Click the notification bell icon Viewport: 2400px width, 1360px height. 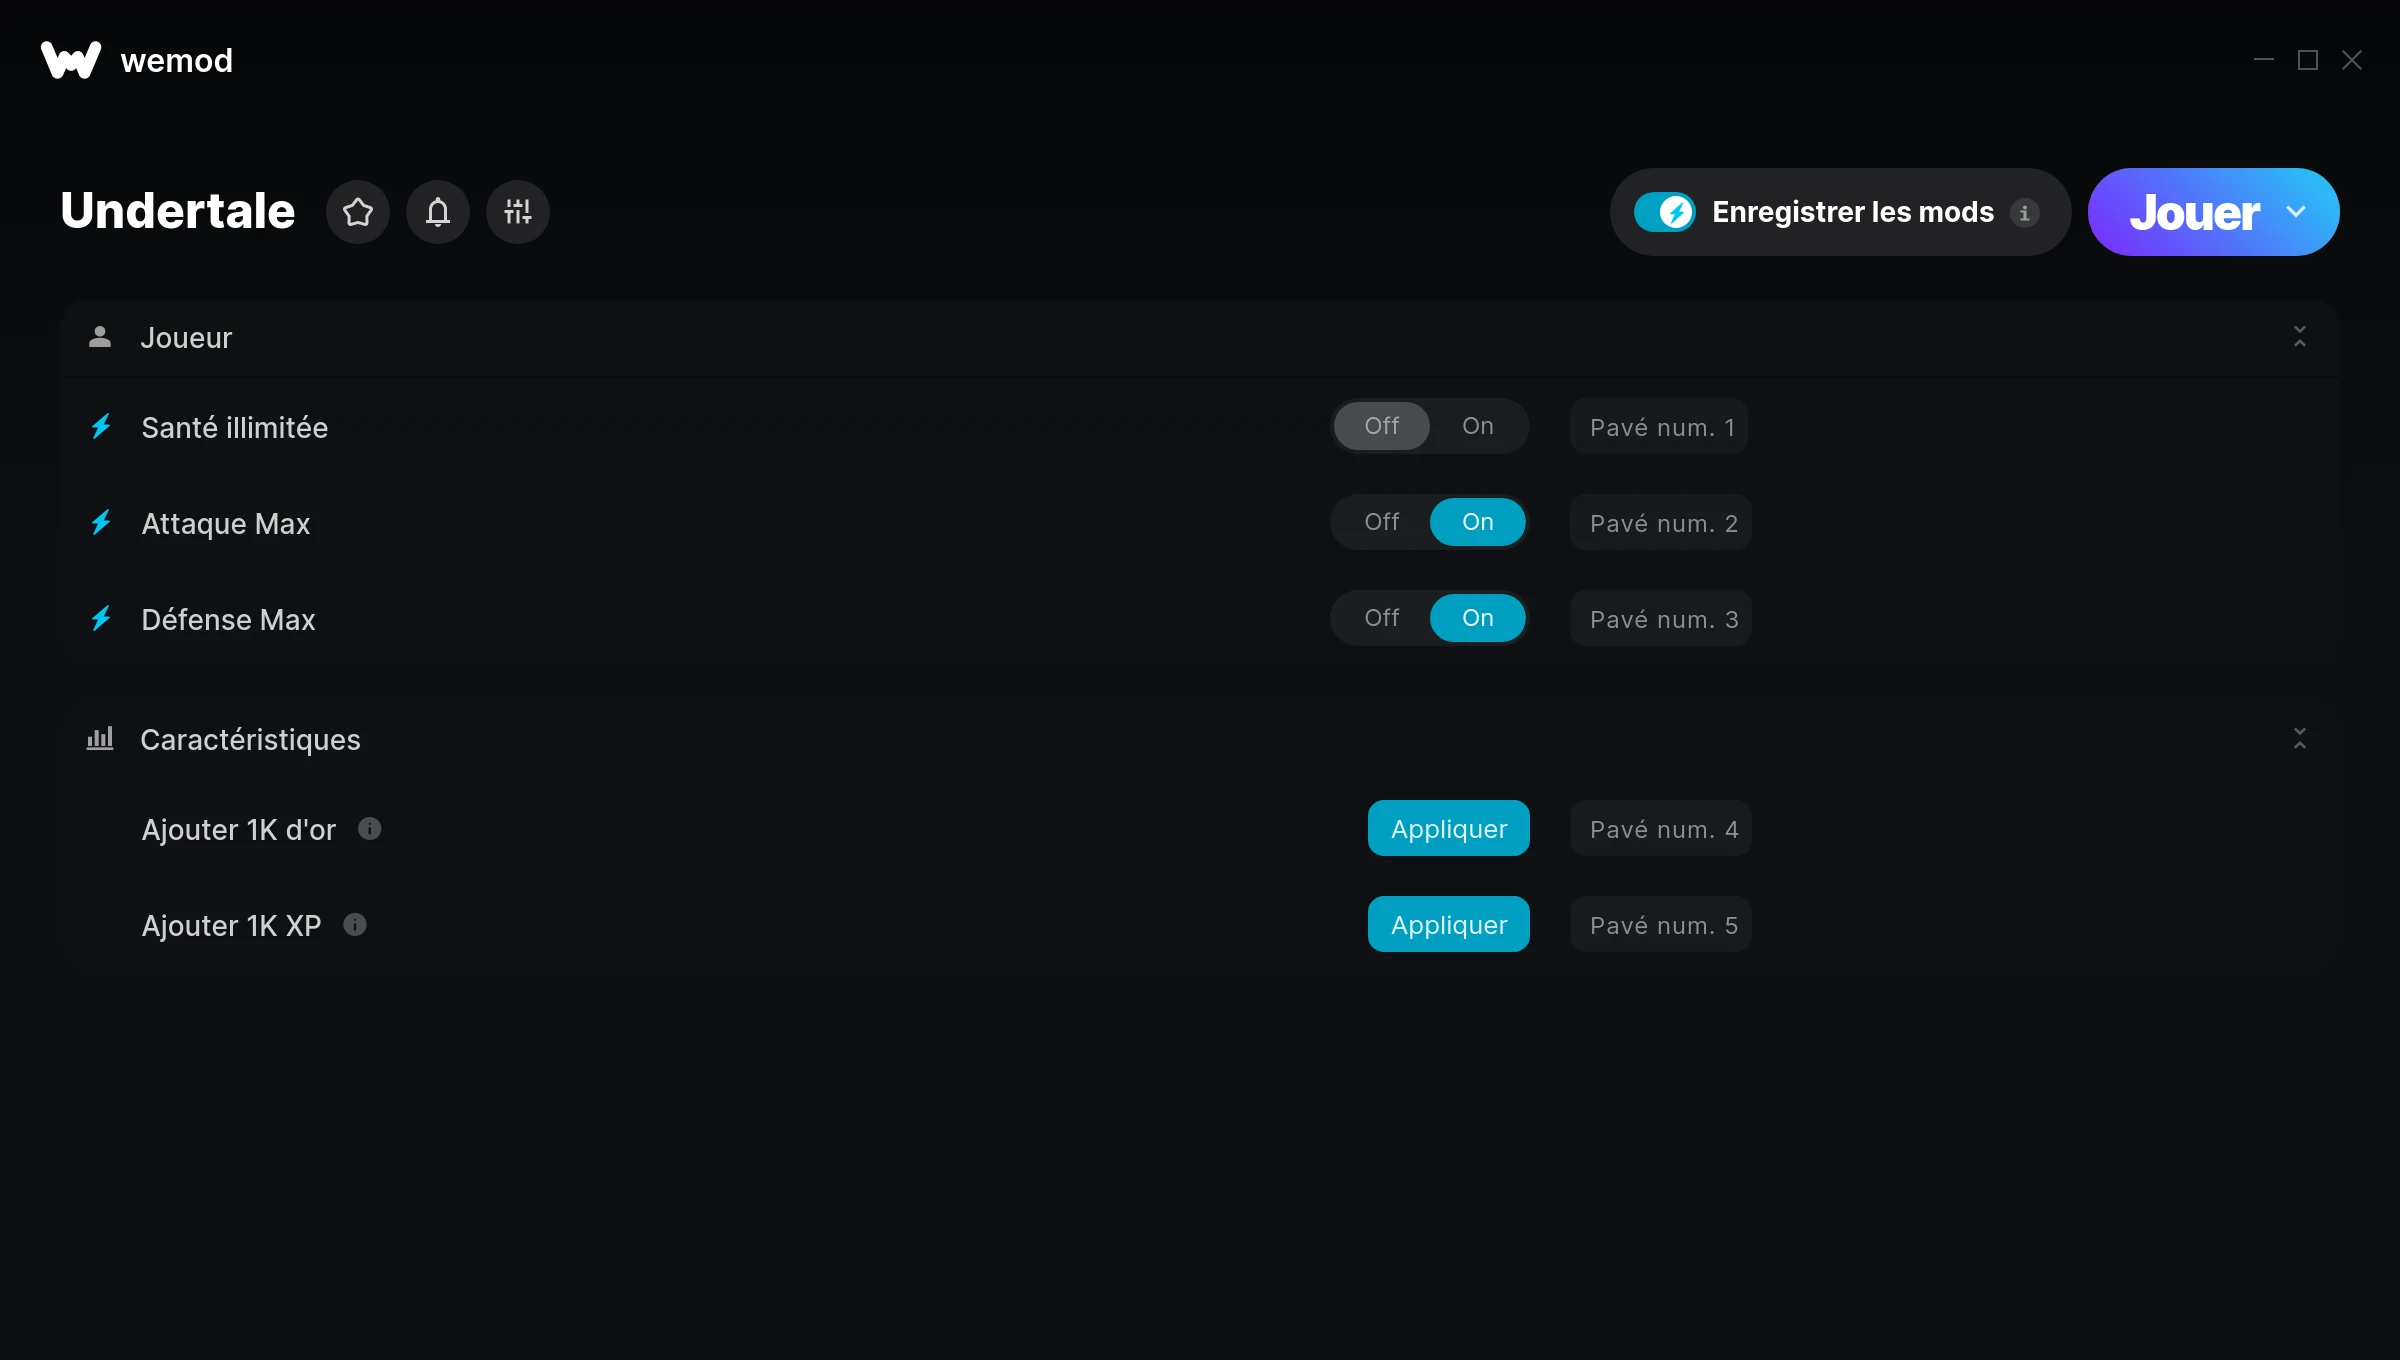pos(437,212)
